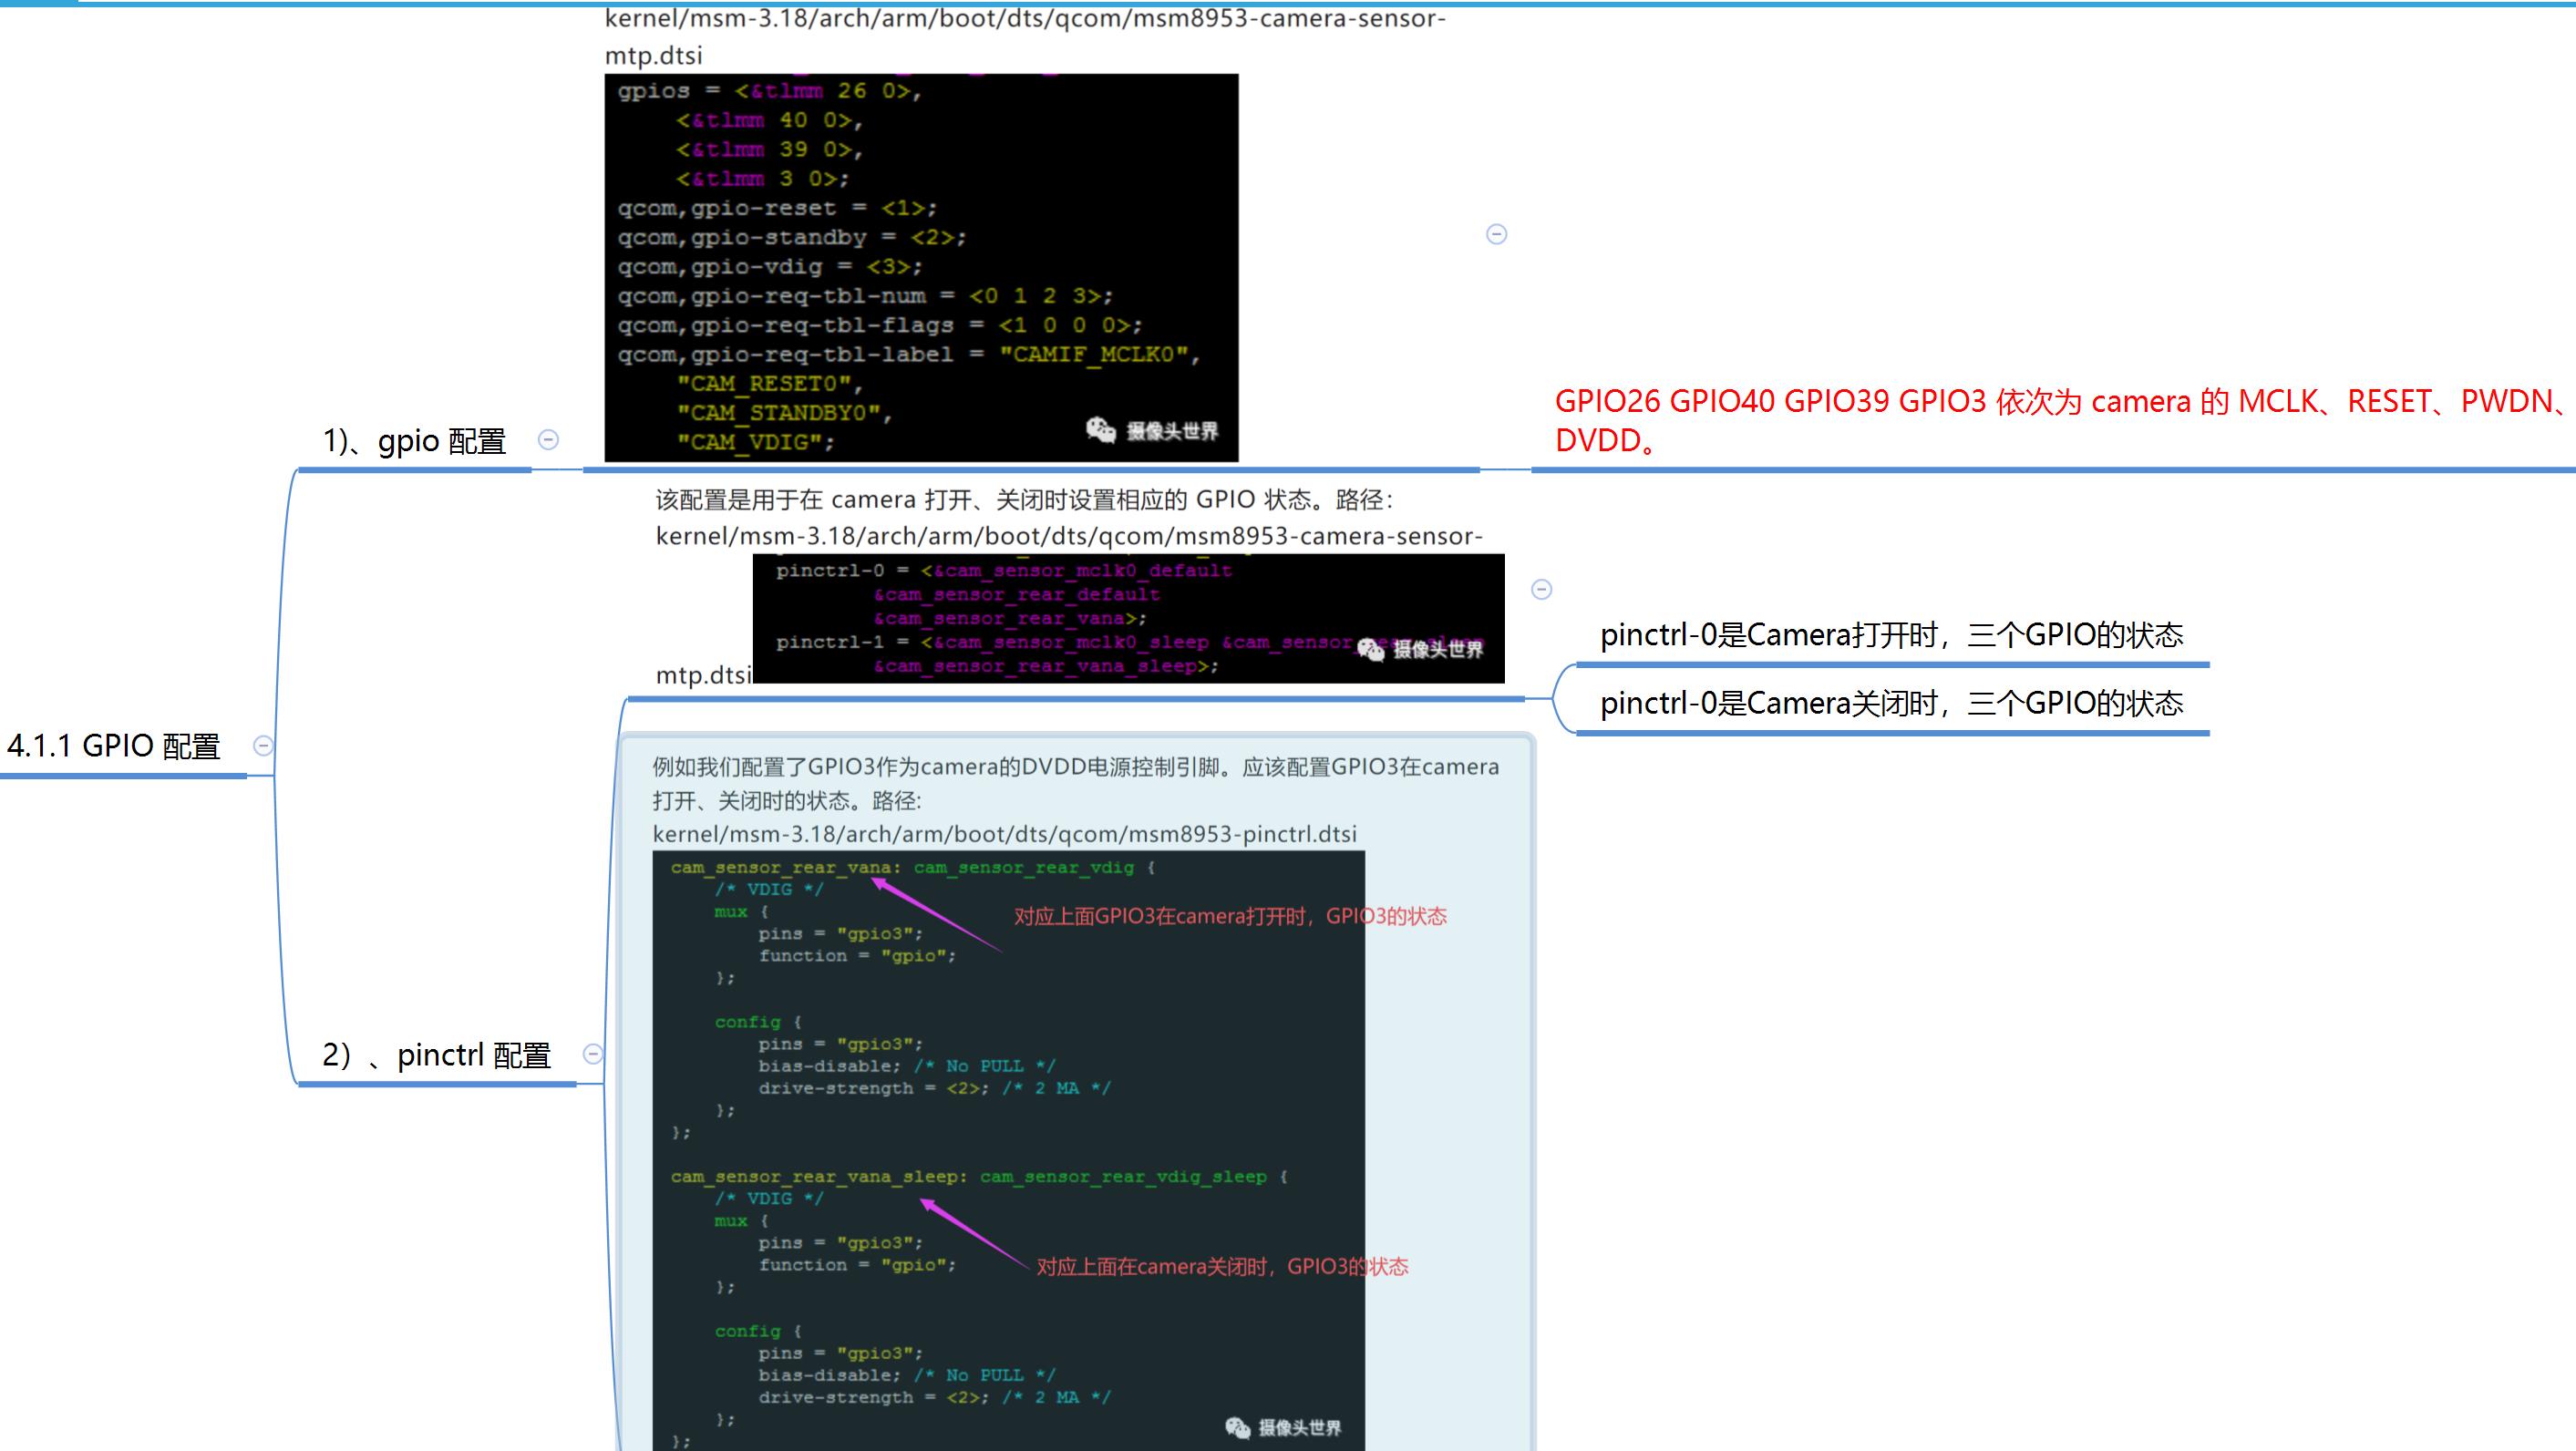Screen dimensions: 2576x1451
Task: Select the 4.1.1 GPIO 配置 topic
Action: (114, 746)
